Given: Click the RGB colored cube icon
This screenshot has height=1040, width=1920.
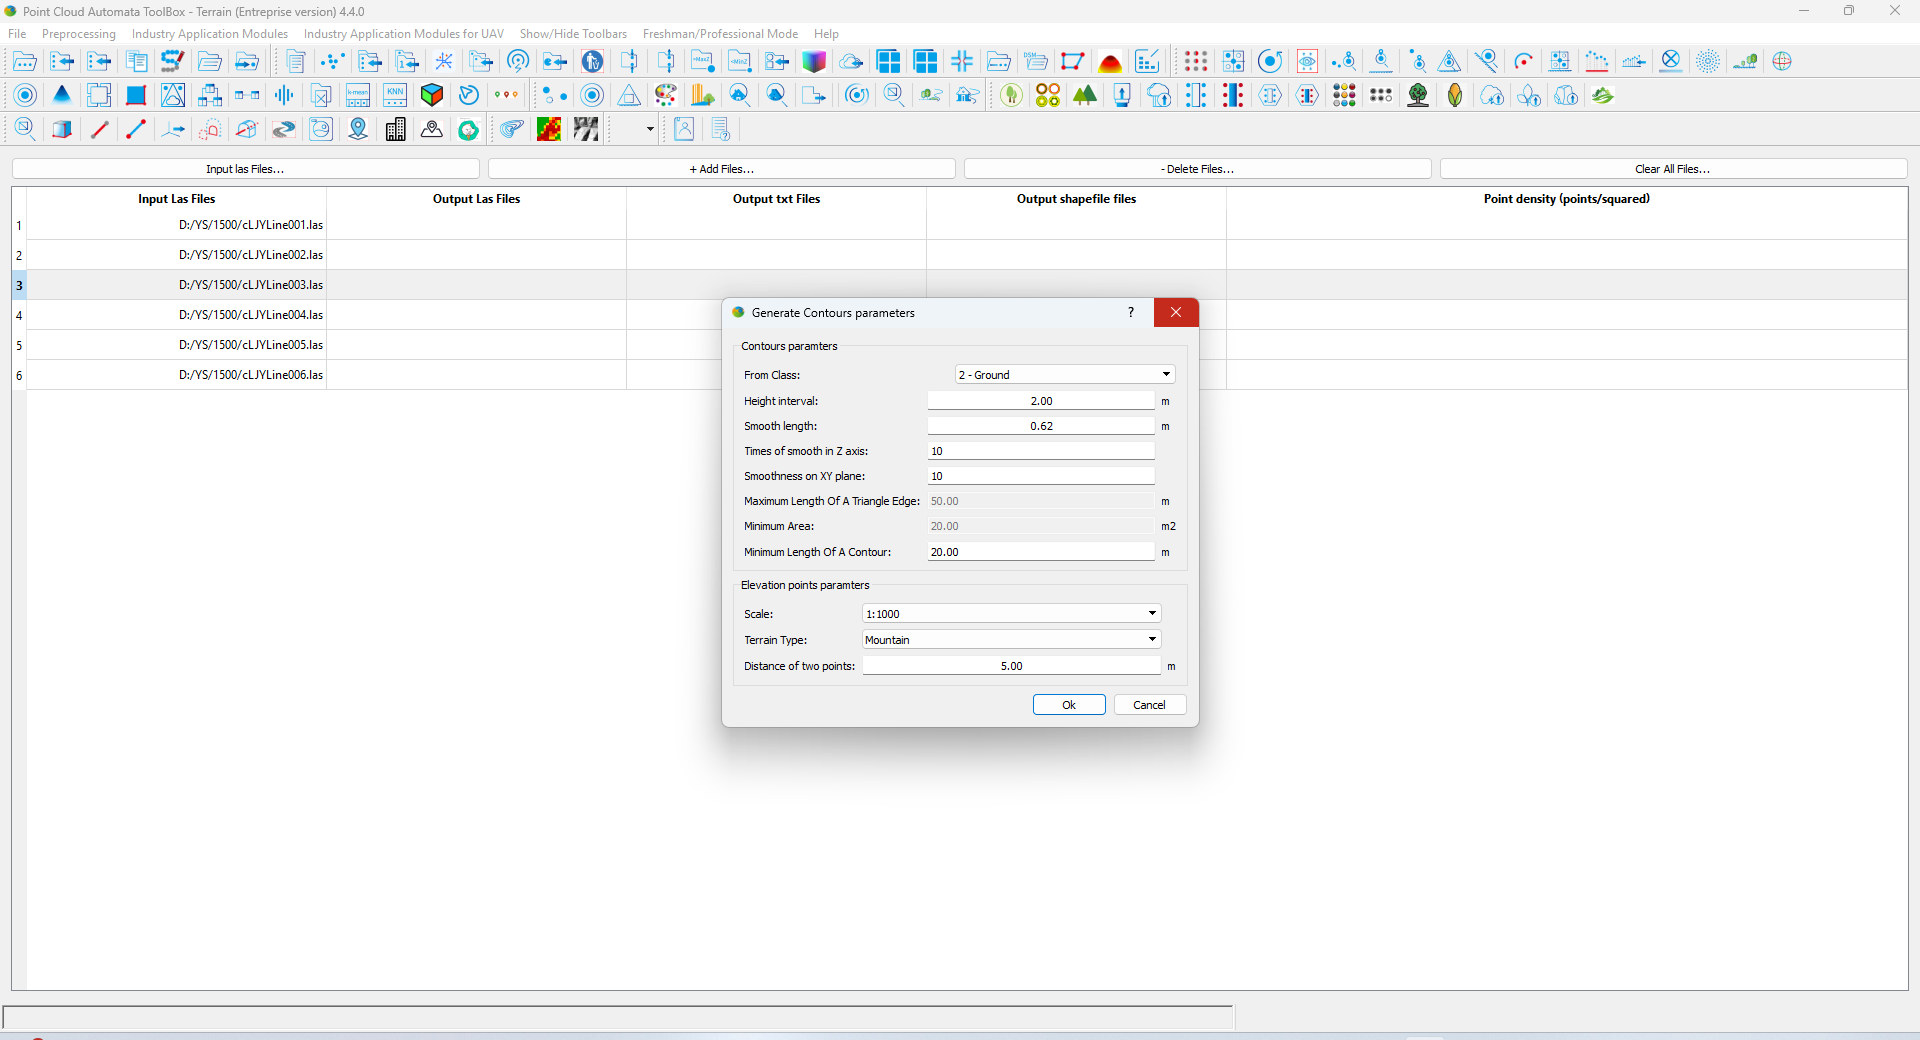Looking at the screenshot, I should (x=432, y=96).
